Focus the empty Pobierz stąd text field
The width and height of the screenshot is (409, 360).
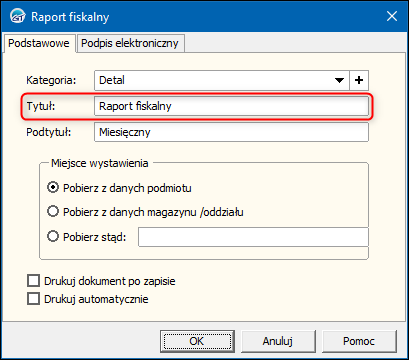pos(253,237)
